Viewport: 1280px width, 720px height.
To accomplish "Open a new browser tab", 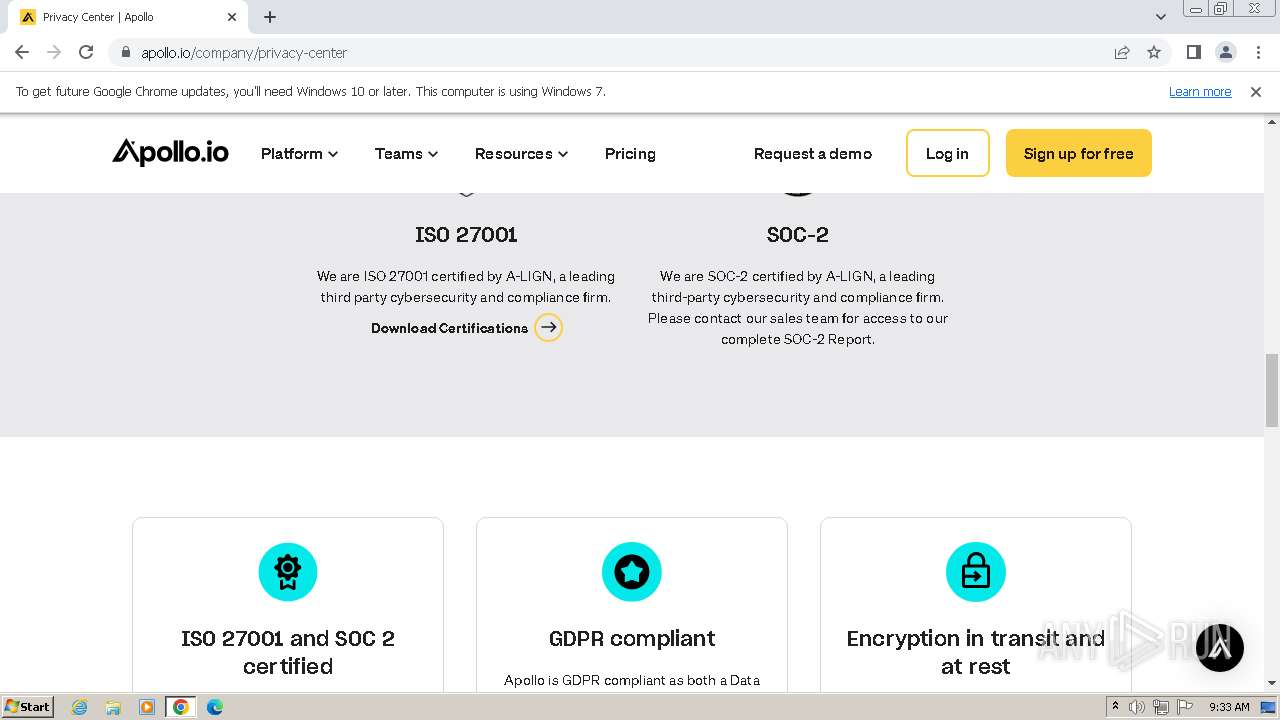I will 270,17.
